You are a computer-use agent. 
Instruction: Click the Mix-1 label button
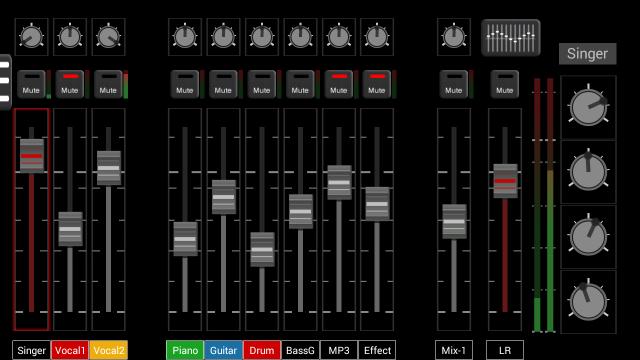click(x=453, y=350)
